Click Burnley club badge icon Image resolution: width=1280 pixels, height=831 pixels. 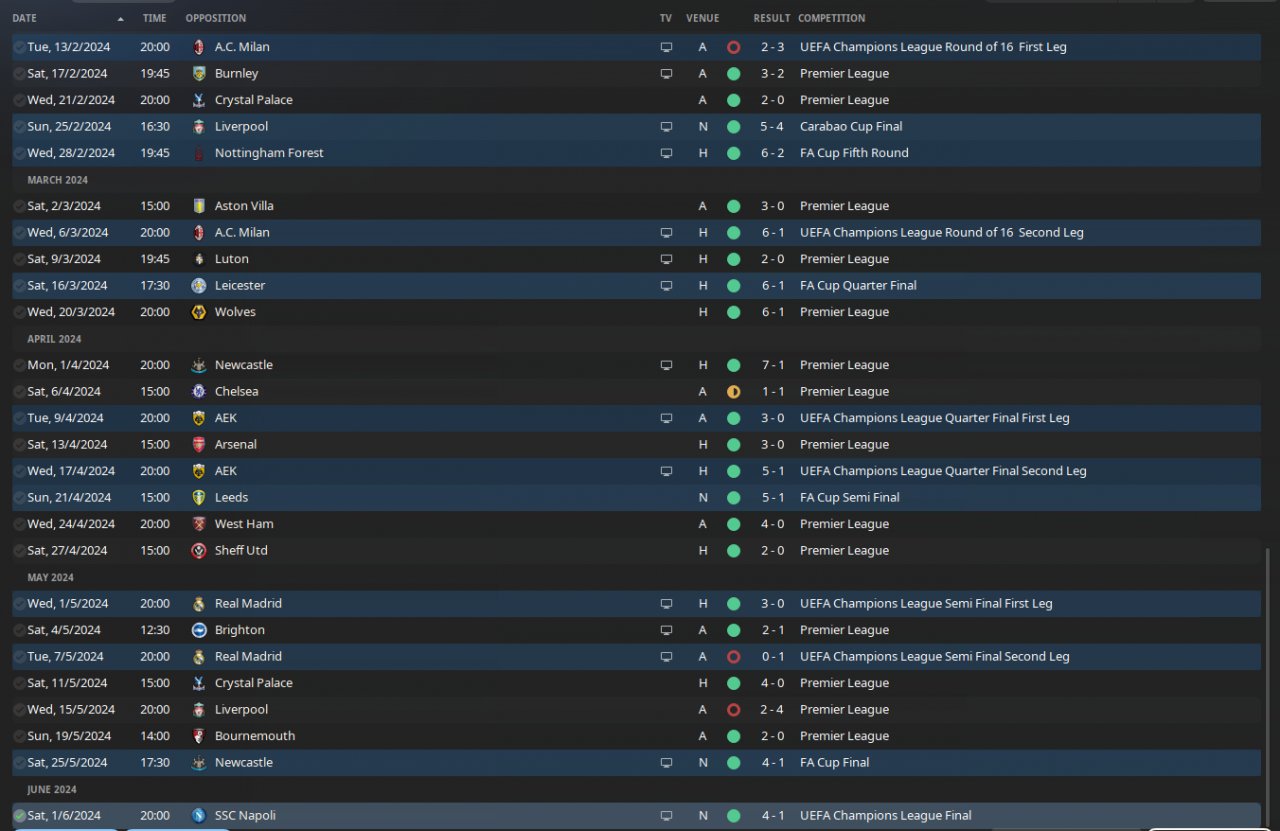(x=199, y=73)
